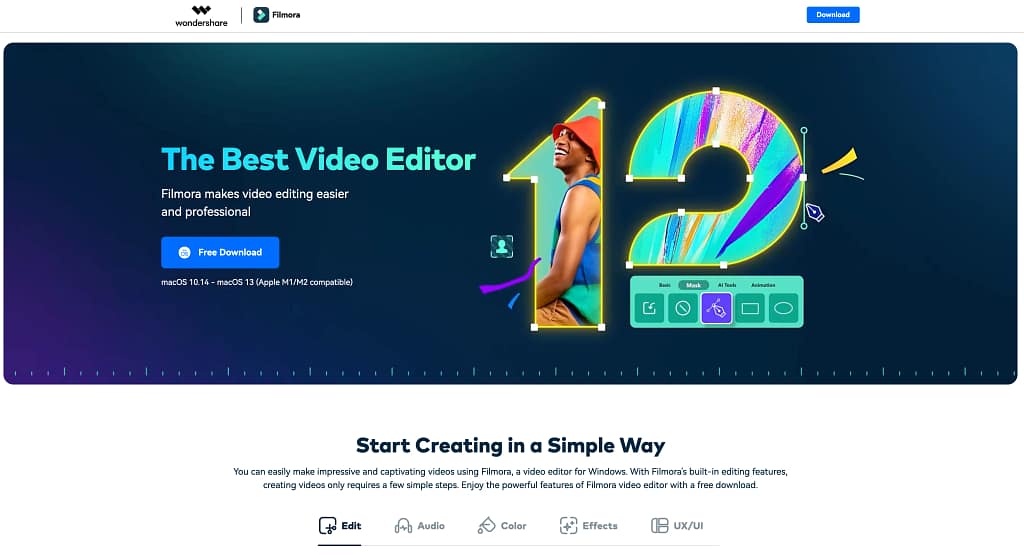Click the Filmora logo icon in the header
The width and height of the screenshot is (1024, 555).
coord(261,15)
